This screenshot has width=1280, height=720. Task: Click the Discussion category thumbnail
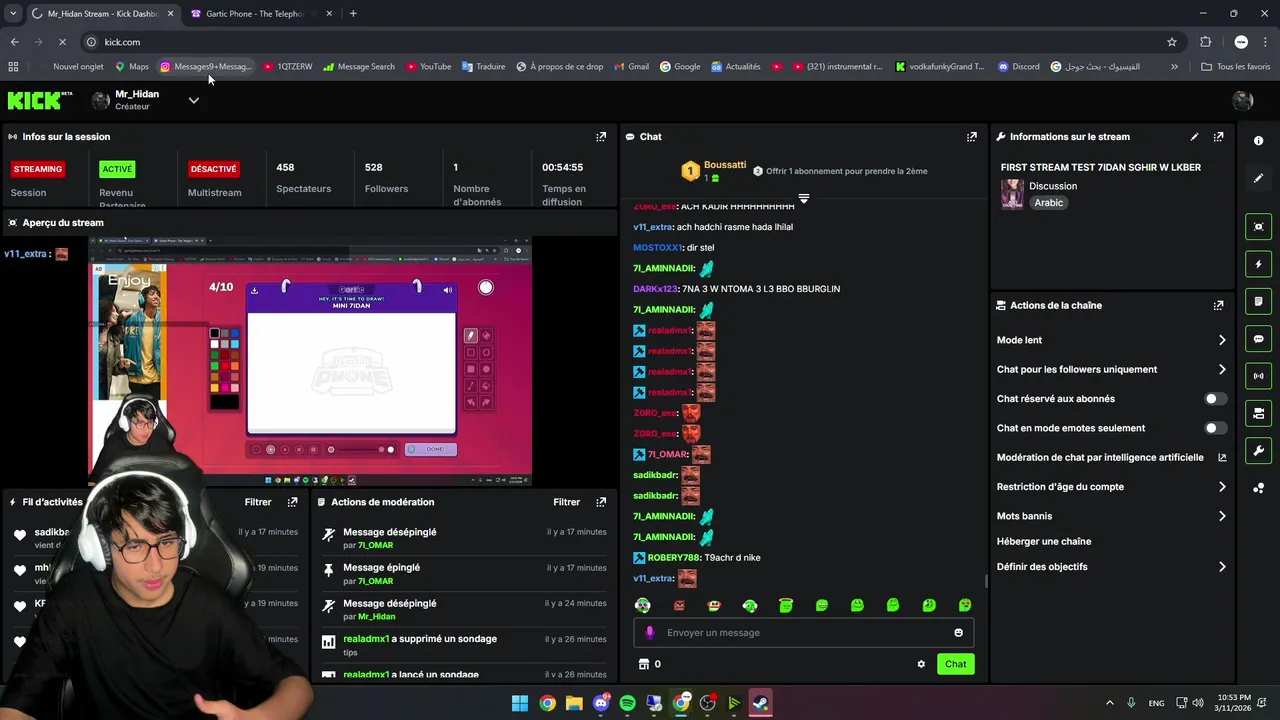click(x=1012, y=194)
